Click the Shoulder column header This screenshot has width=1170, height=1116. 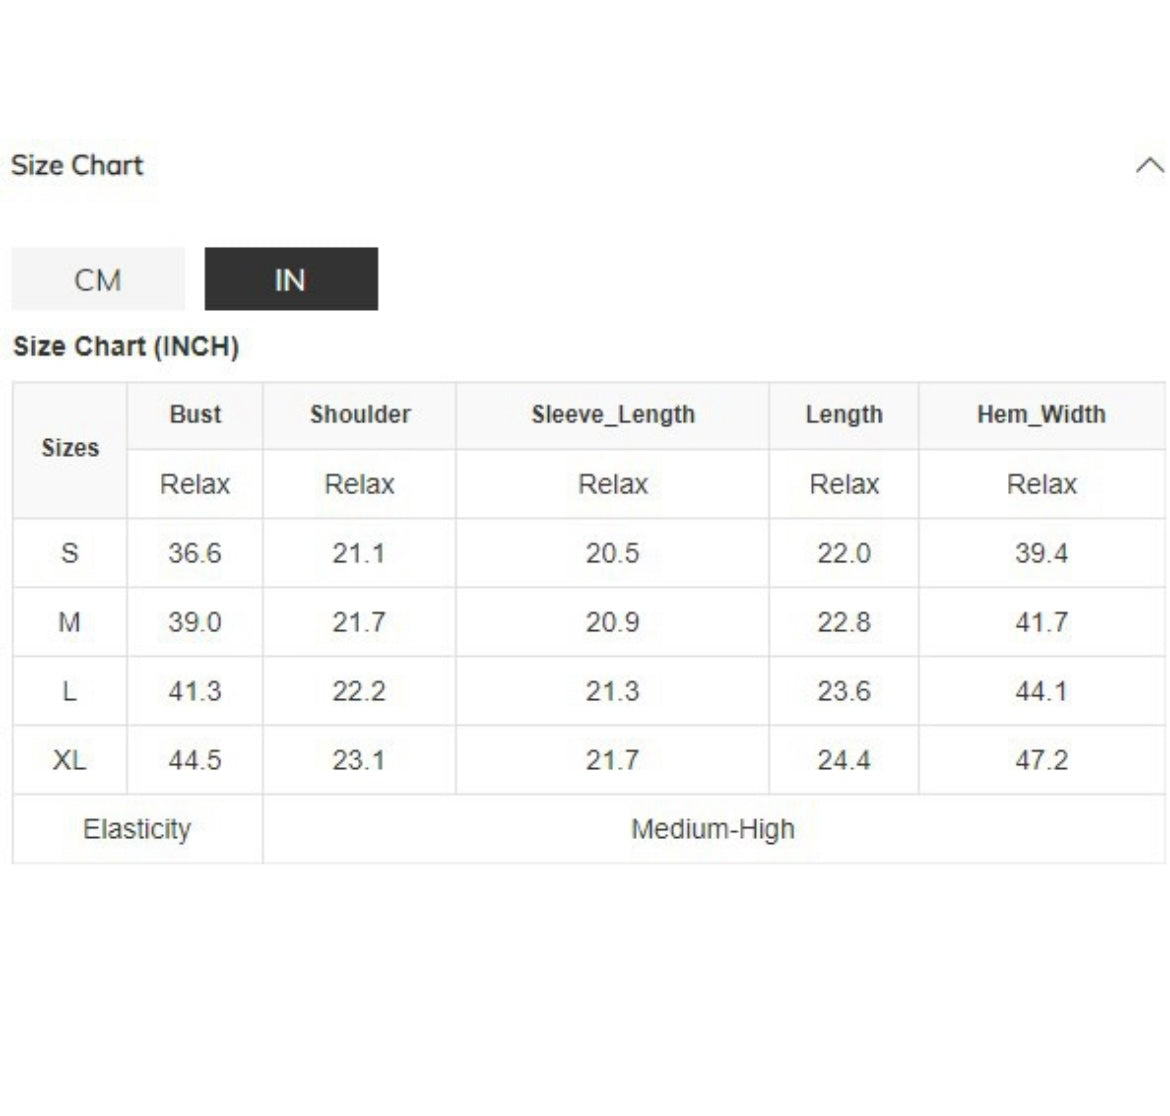360,414
